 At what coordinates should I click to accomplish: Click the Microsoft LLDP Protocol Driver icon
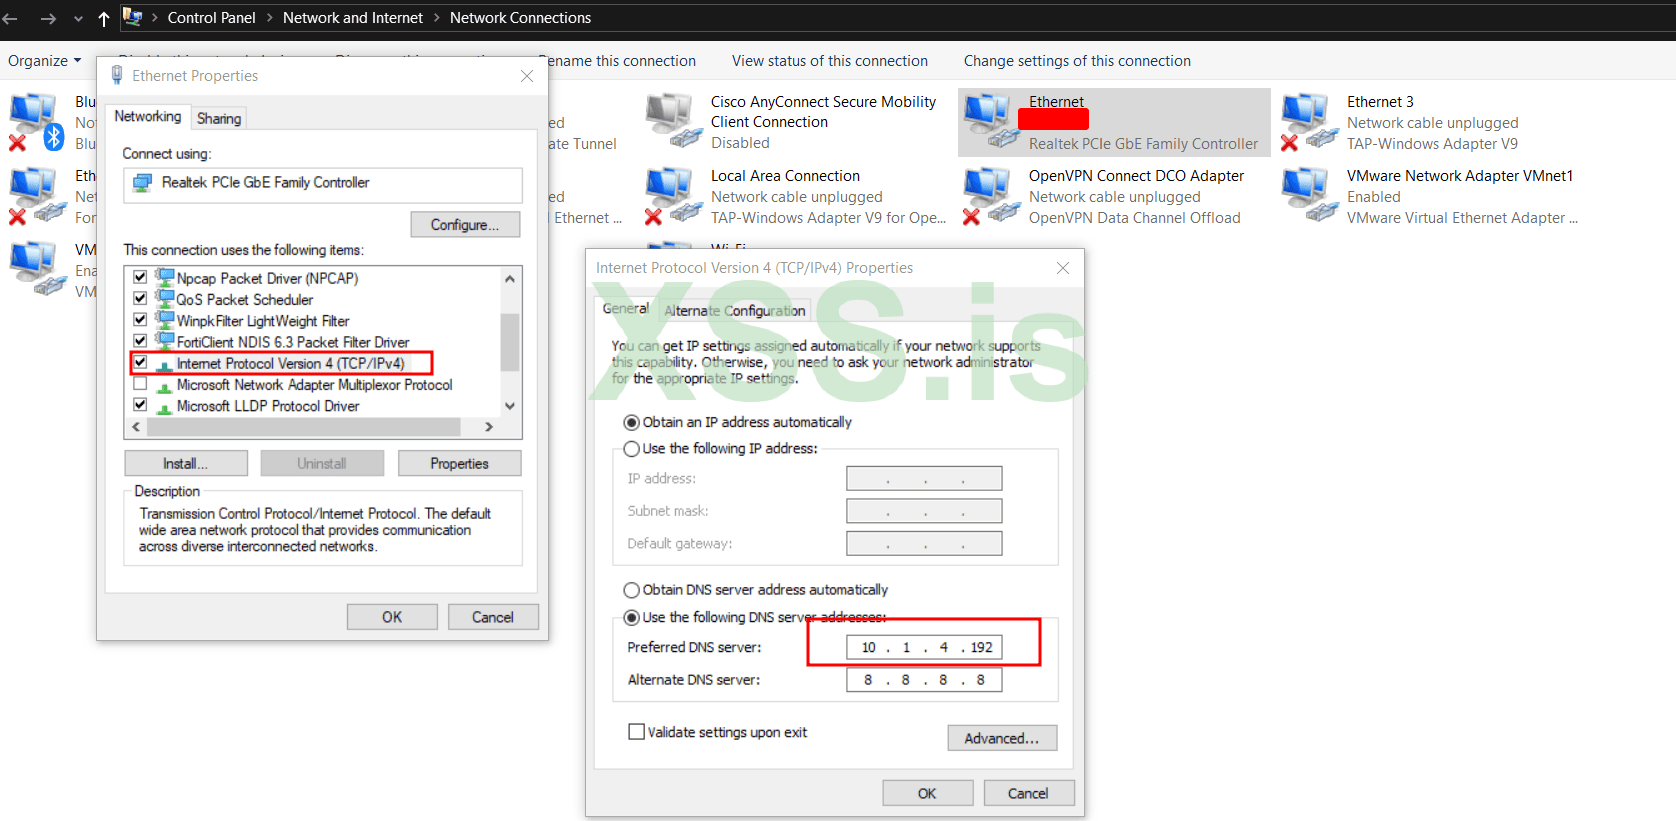[165, 406]
